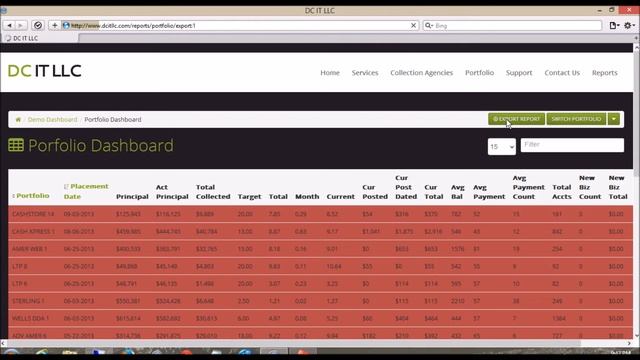Click the breadcrumb home icon

pos(18,120)
